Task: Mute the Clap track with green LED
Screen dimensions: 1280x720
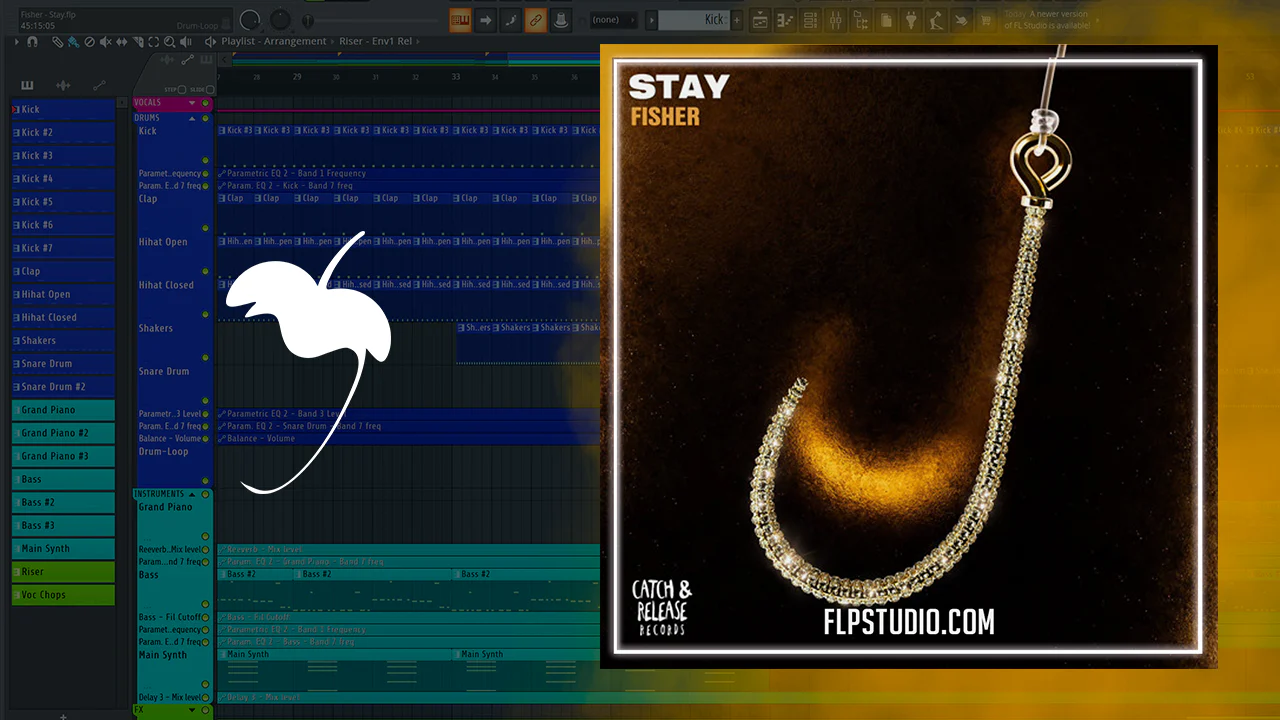Action: pyautogui.click(x=206, y=228)
